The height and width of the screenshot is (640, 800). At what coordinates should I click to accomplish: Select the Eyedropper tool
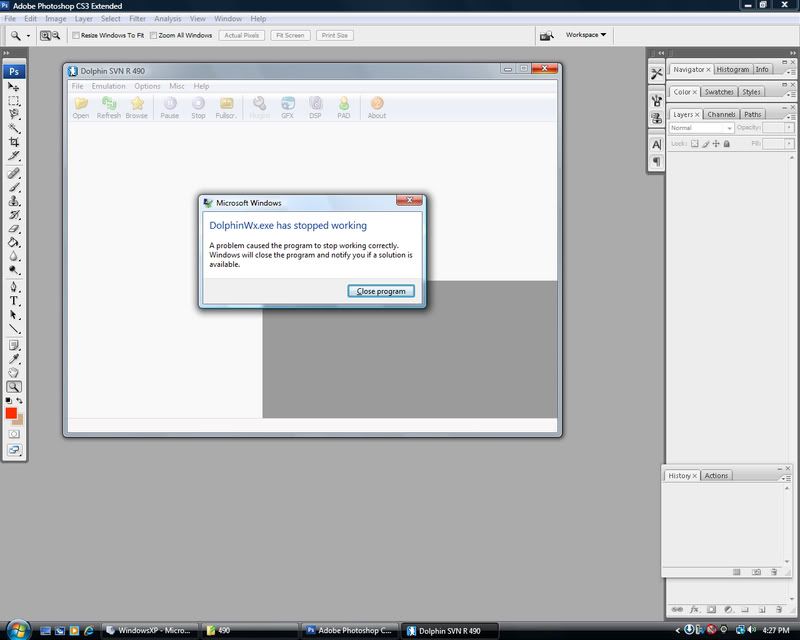click(14, 359)
